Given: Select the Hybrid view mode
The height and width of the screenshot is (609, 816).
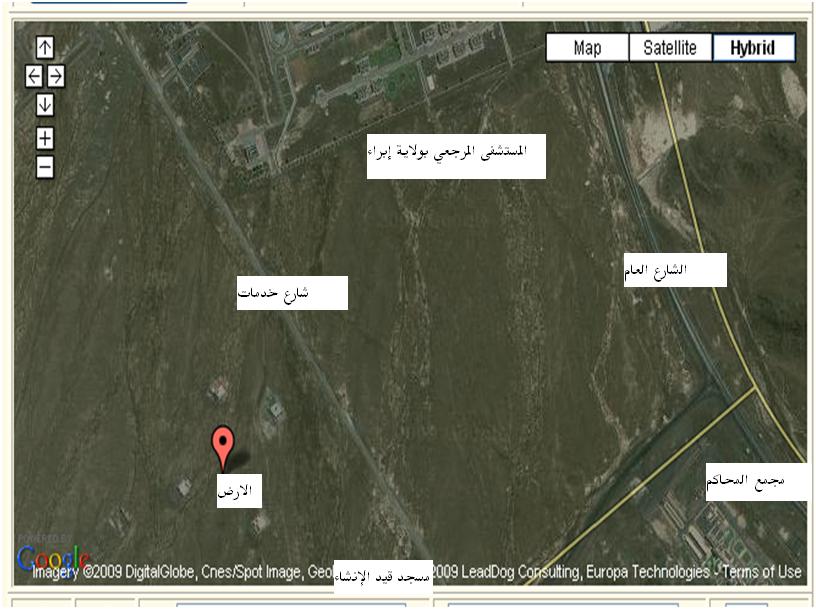Looking at the screenshot, I should pos(753,48).
